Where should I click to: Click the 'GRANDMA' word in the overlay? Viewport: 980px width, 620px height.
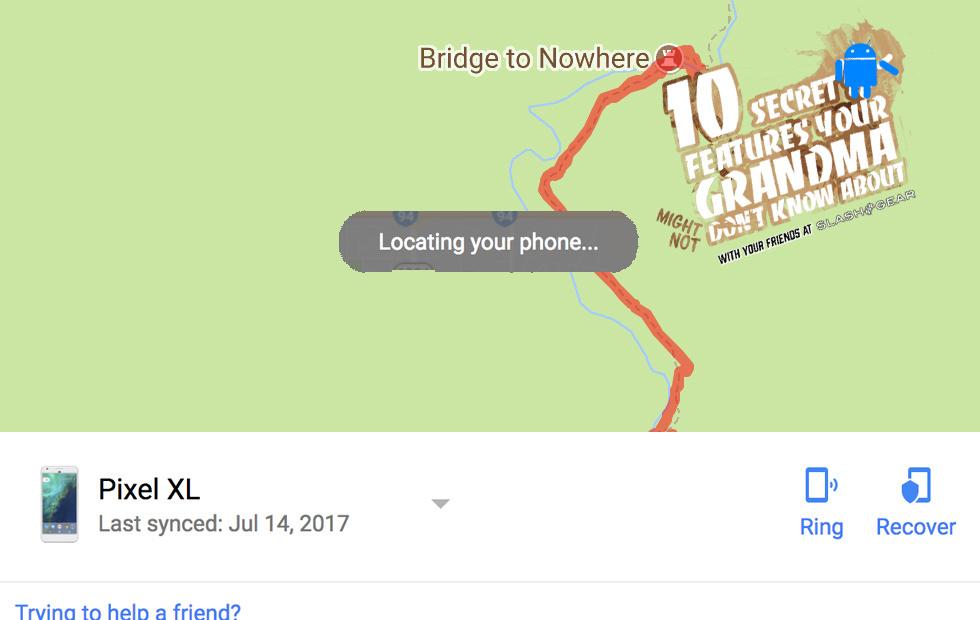[x=796, y=170]
